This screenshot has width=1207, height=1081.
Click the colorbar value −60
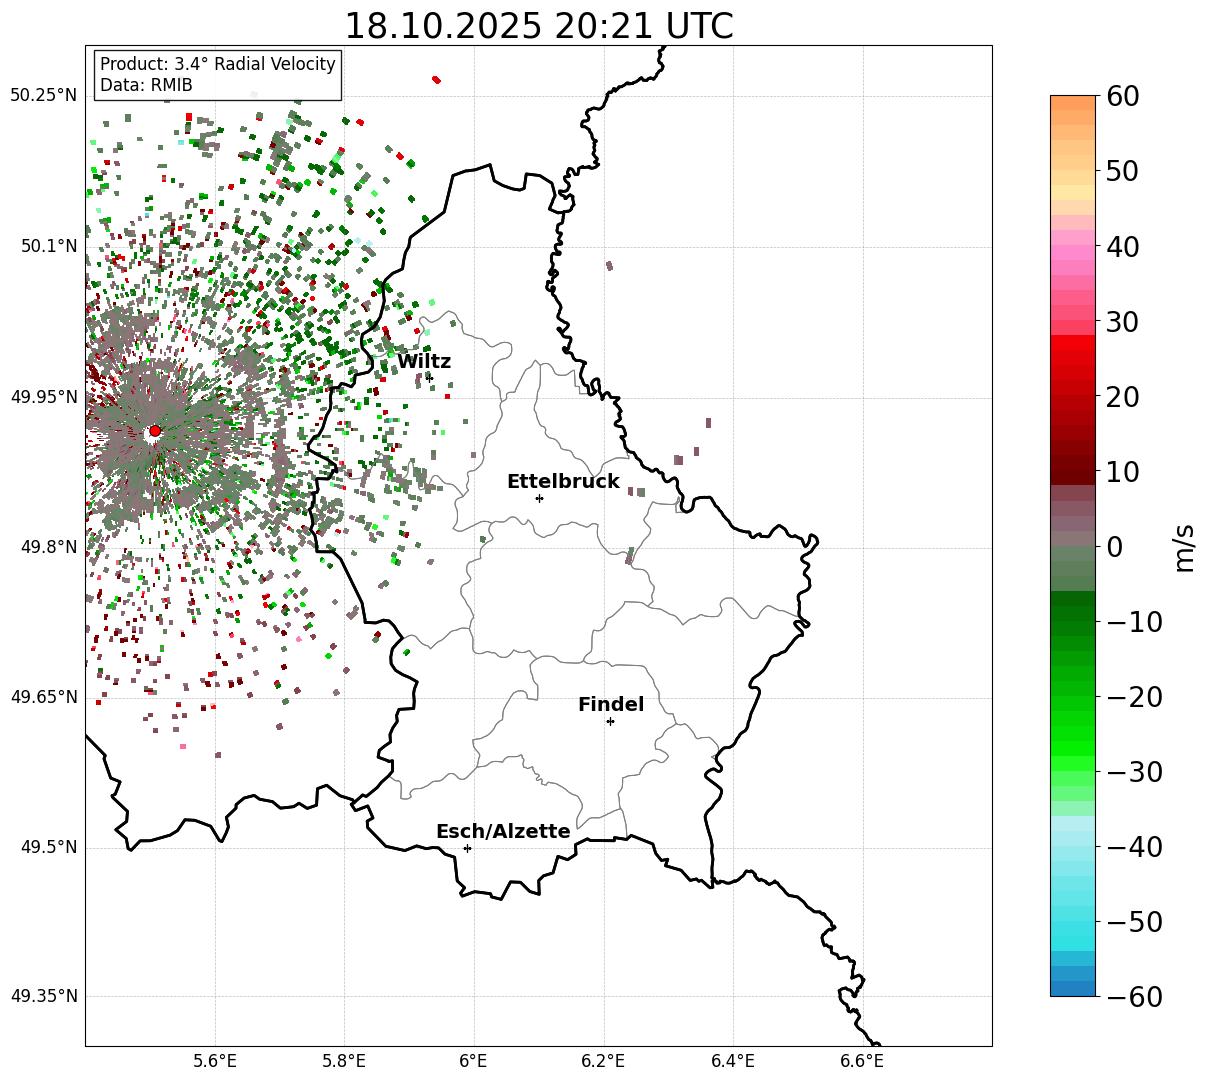(x=1134, y=997)
